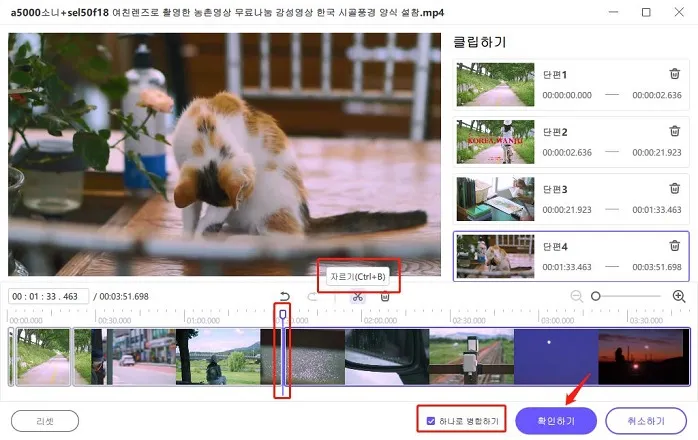The height and width of the screenshot is (440, 698).
Task: Click the timeline zoom slider handle
Action: click(596, 296)
